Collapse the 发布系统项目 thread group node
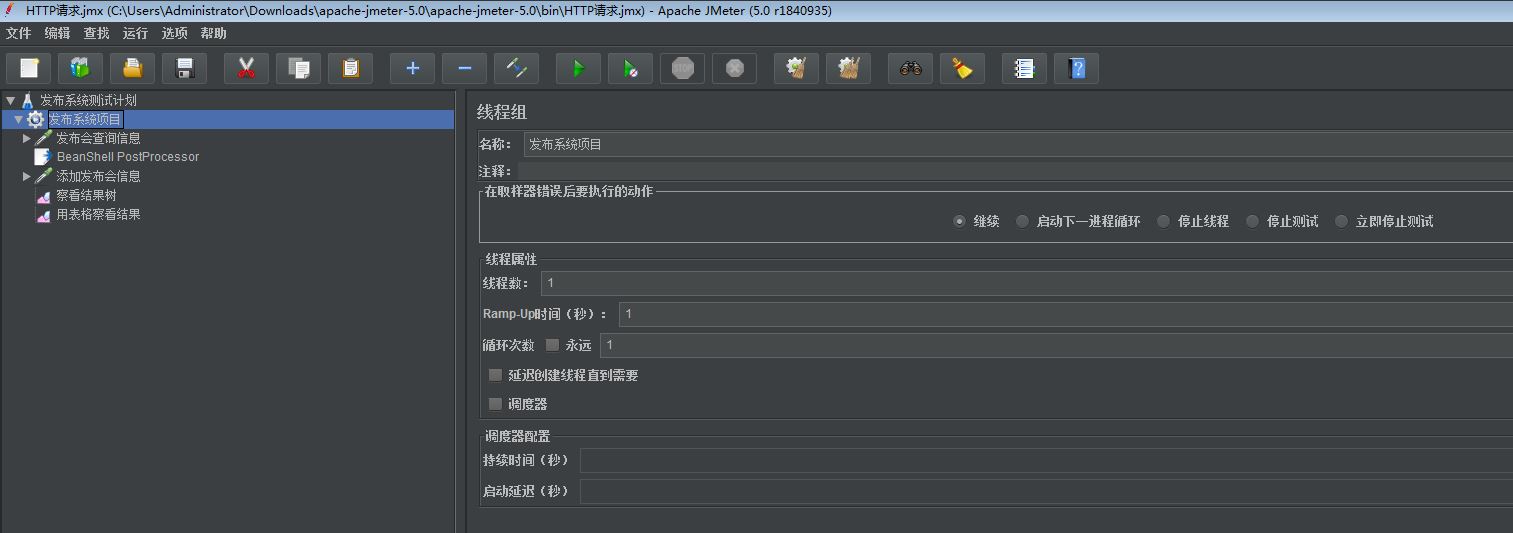1513x533 pixels. pos(18,119)
